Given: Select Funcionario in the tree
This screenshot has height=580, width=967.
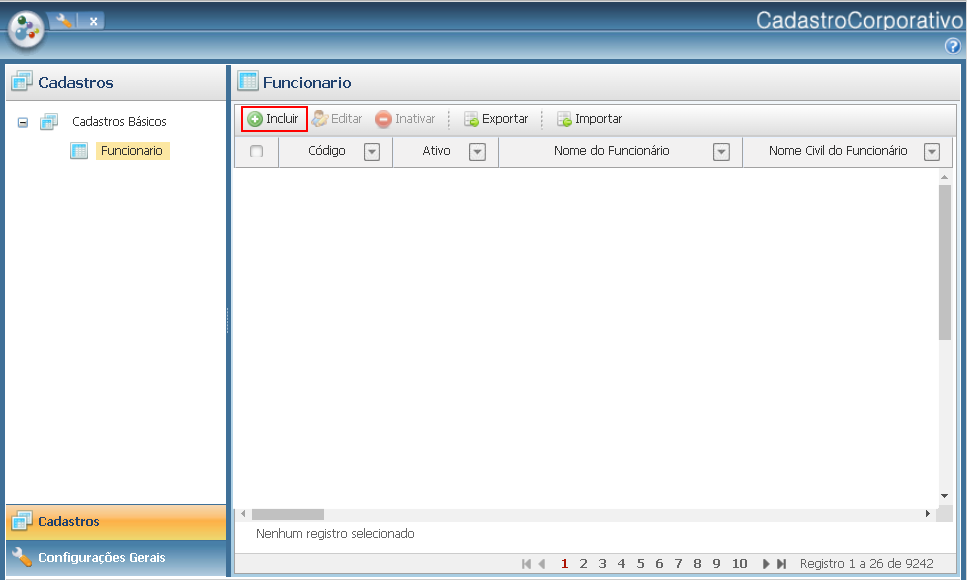Looking at the screenshot, I should tap(131, 151).
